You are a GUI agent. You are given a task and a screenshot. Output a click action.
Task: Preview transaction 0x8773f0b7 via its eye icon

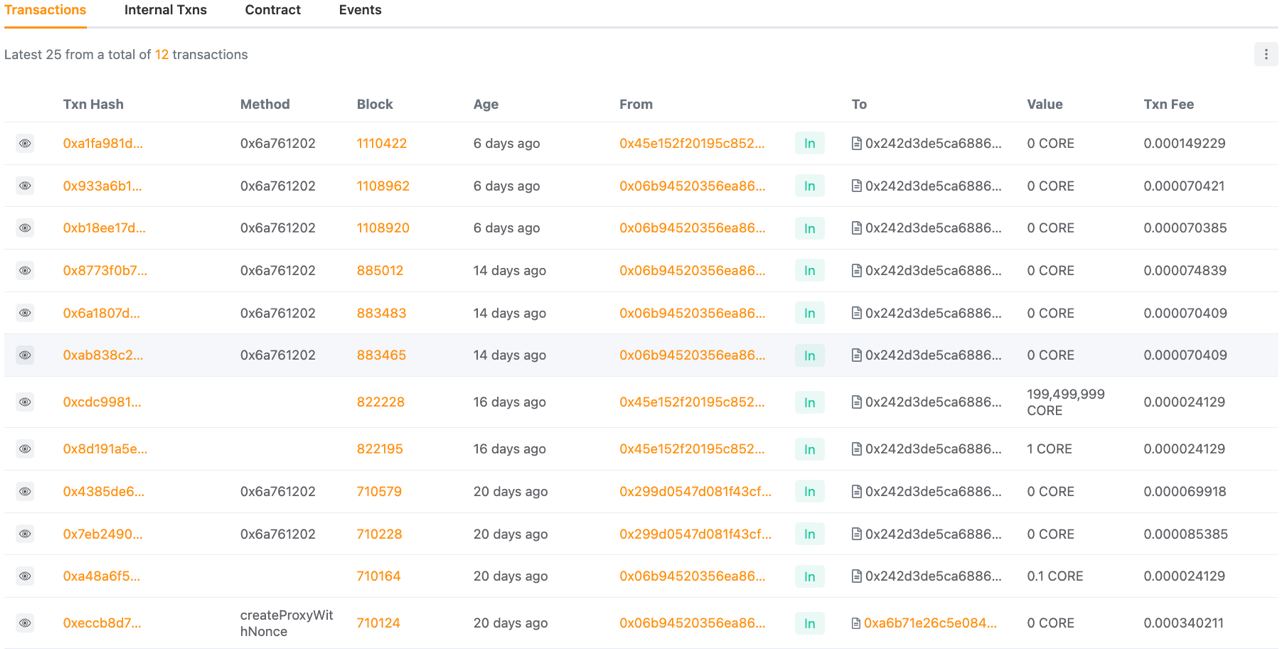25,271
